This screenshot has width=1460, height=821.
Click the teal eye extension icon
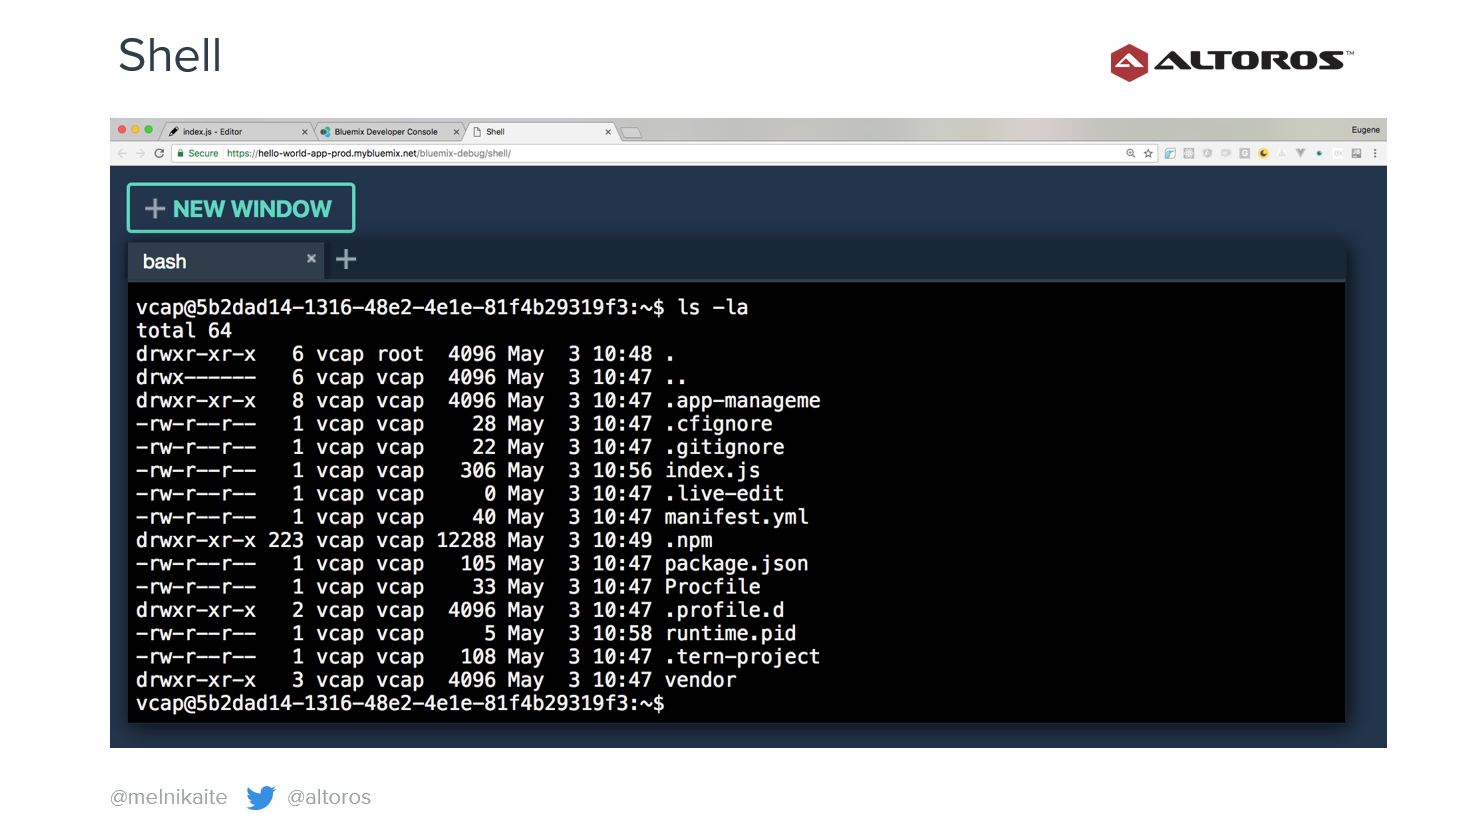coord(1319,153)
